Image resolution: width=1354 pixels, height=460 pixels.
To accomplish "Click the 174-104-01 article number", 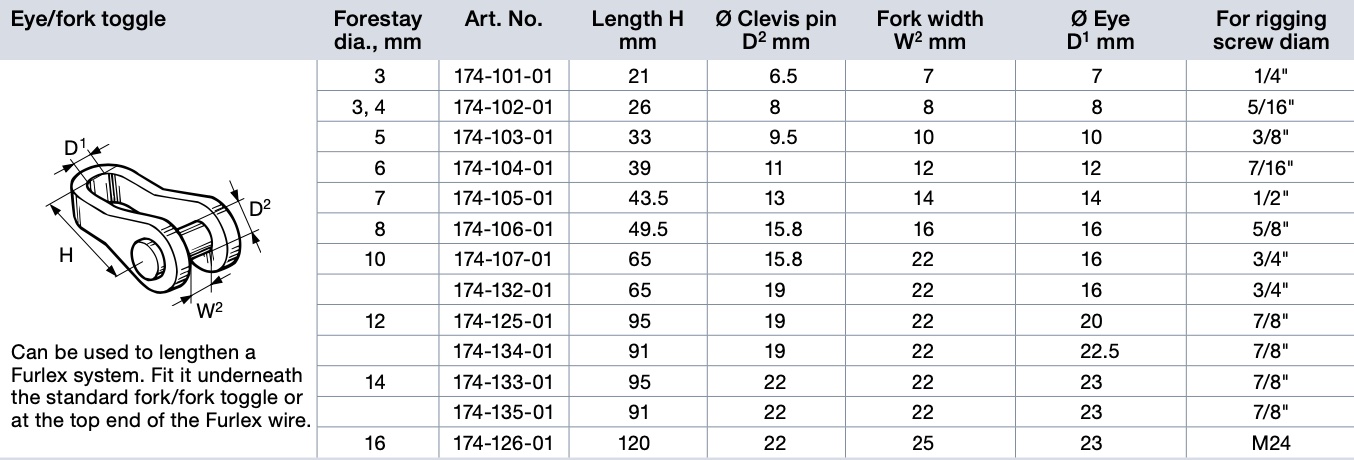I will coord(503,169).
